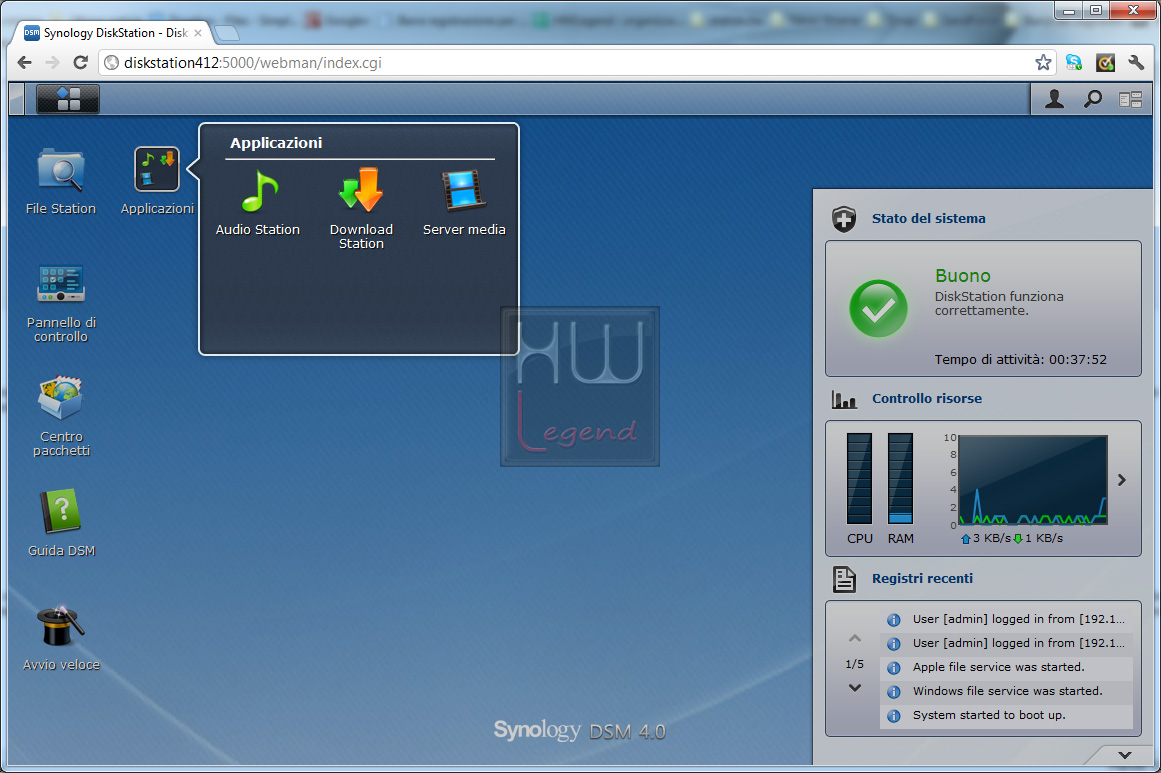Start the Avvio veloce wizard
Image resolution: width=1161 pixels, height=773 pixels.
[61, 638]
